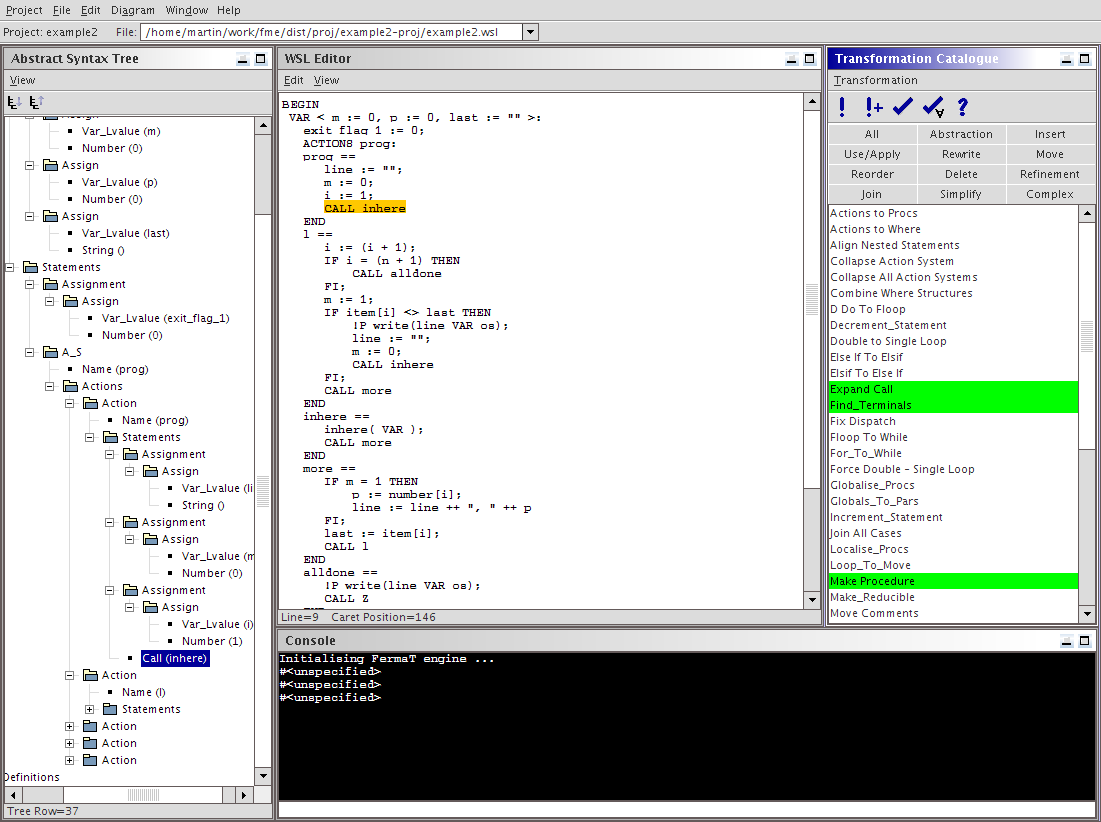Image resolution: width=1101 pixels, height=822 pixels.
Task: Open the Abstract Syntax Tree View menu
Action: (x=22, y=80)
